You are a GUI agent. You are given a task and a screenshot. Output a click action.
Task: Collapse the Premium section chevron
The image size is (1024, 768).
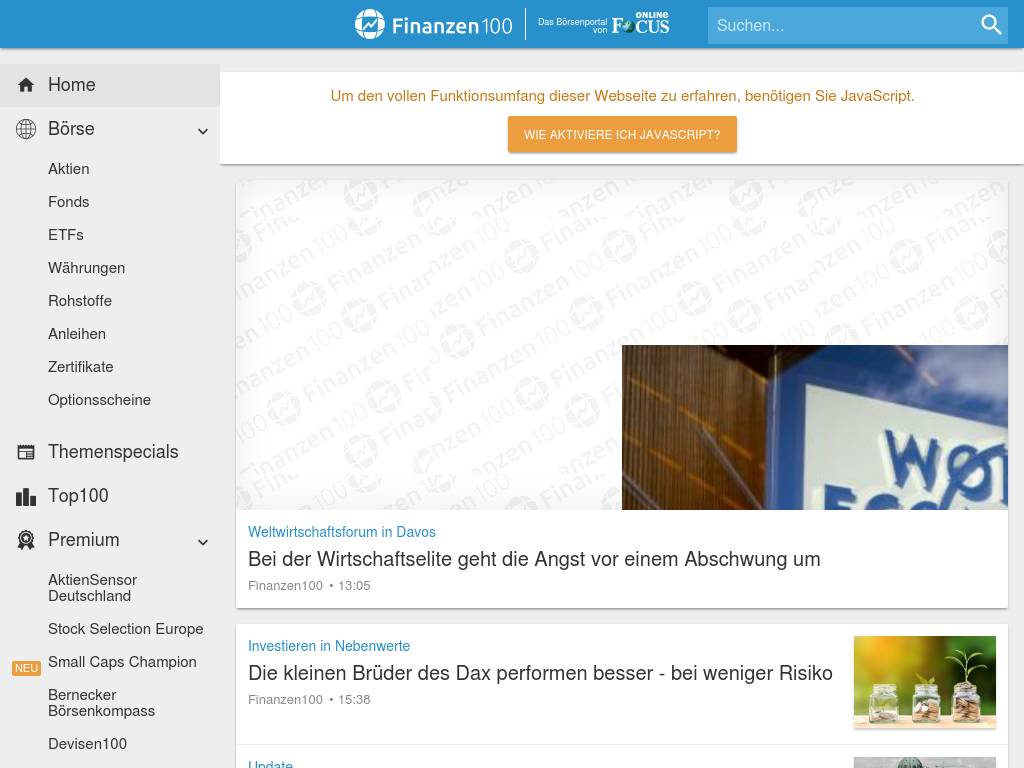click(x=203, y=542)
